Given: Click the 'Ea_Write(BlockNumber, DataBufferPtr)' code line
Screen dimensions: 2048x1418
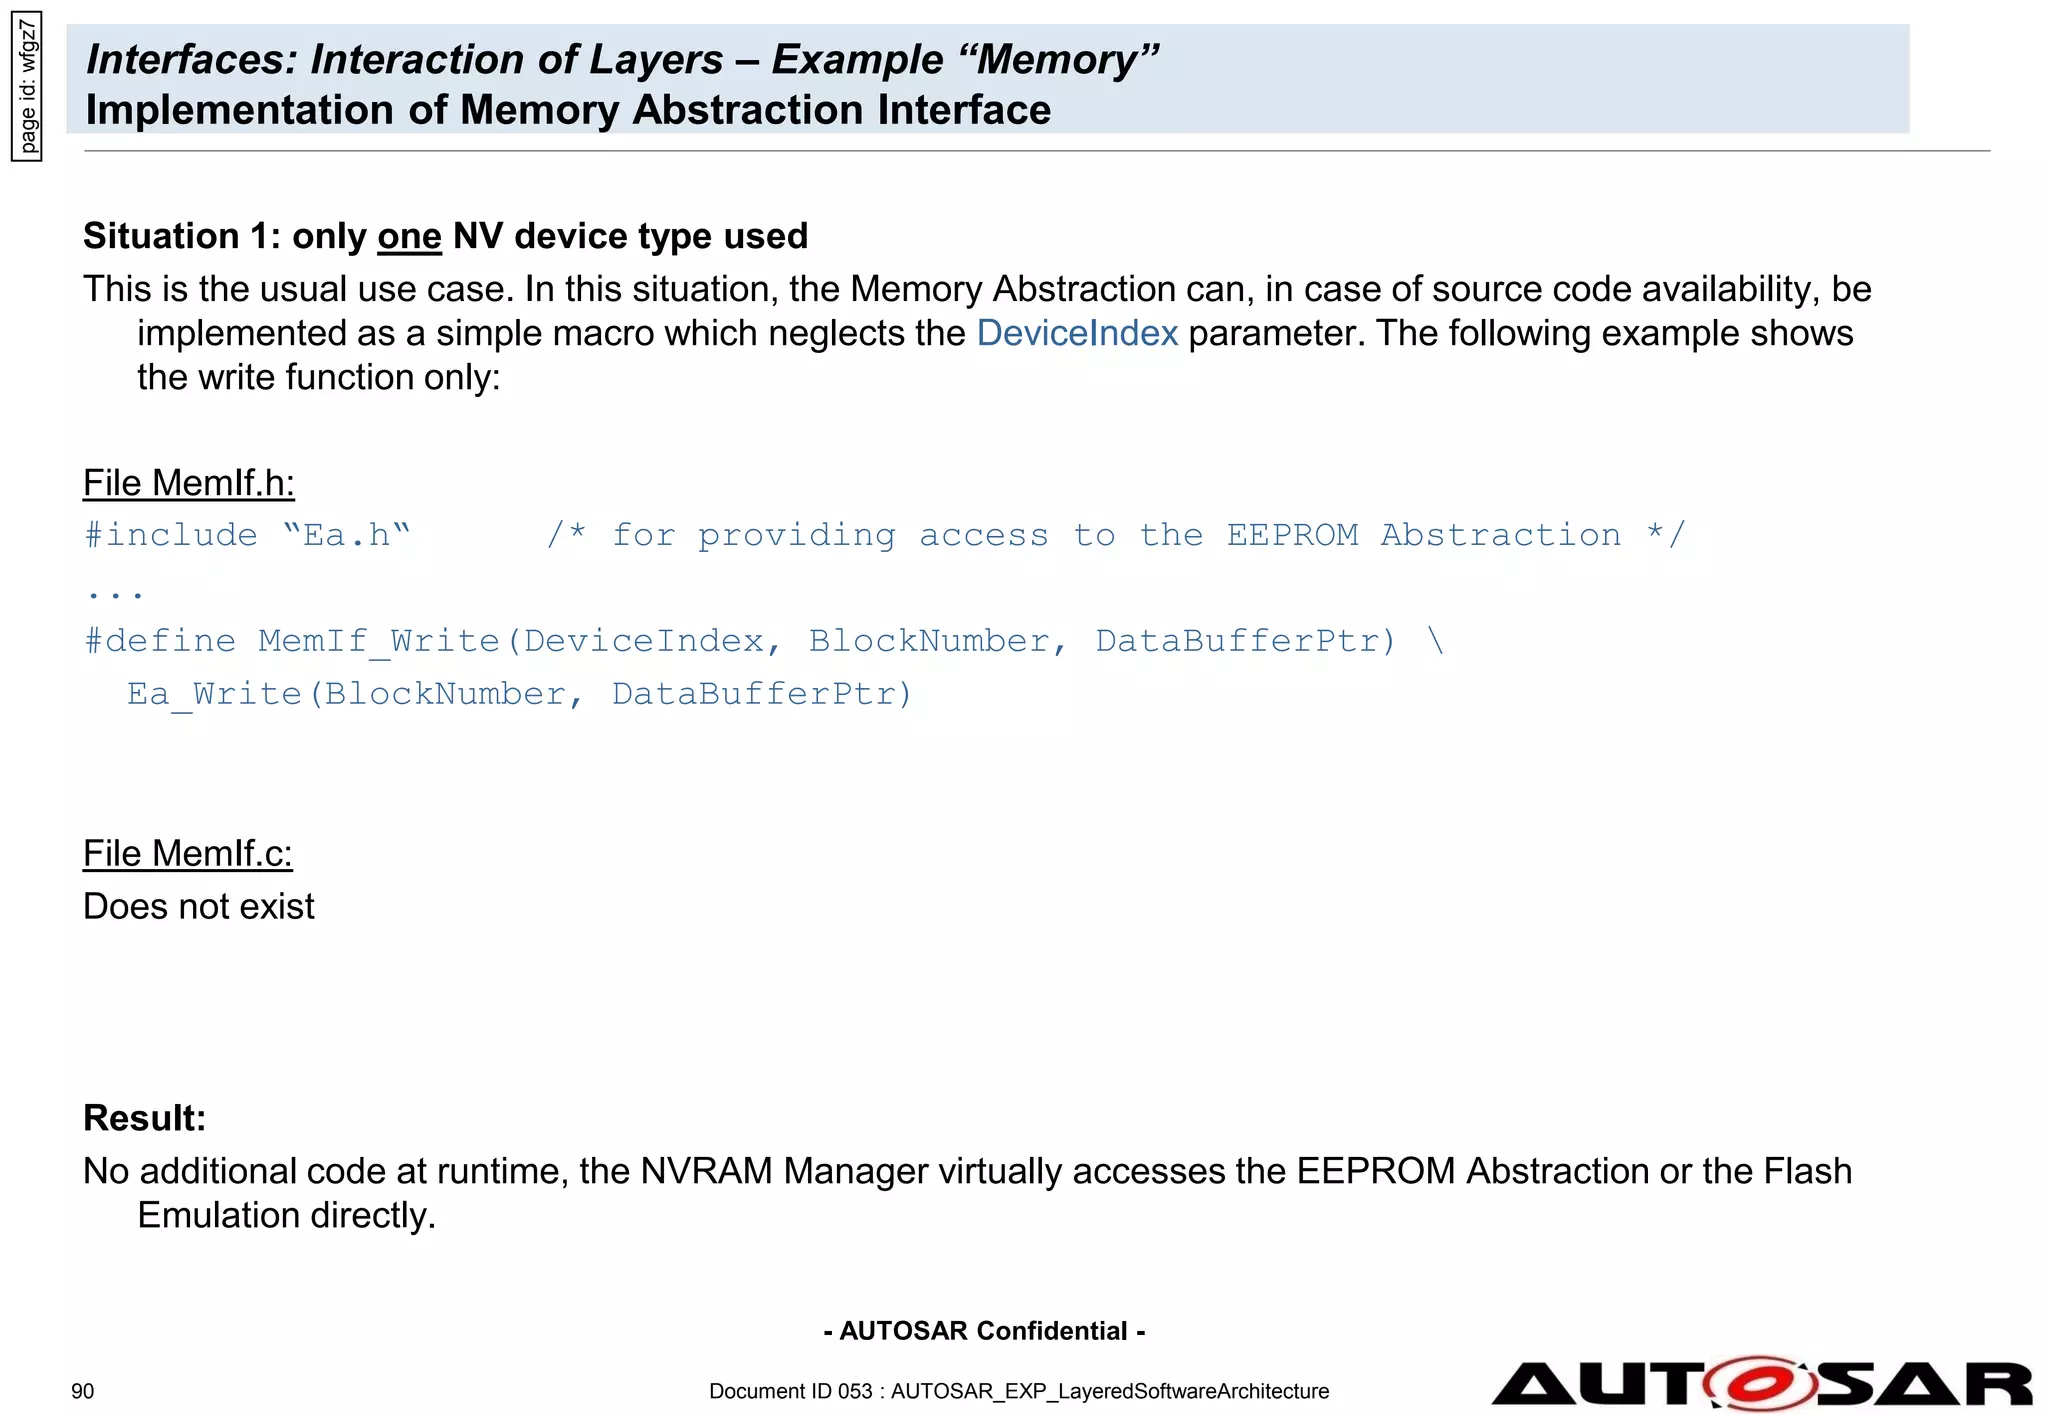Looking at the screenshot, I should click(x=520, y=694).
